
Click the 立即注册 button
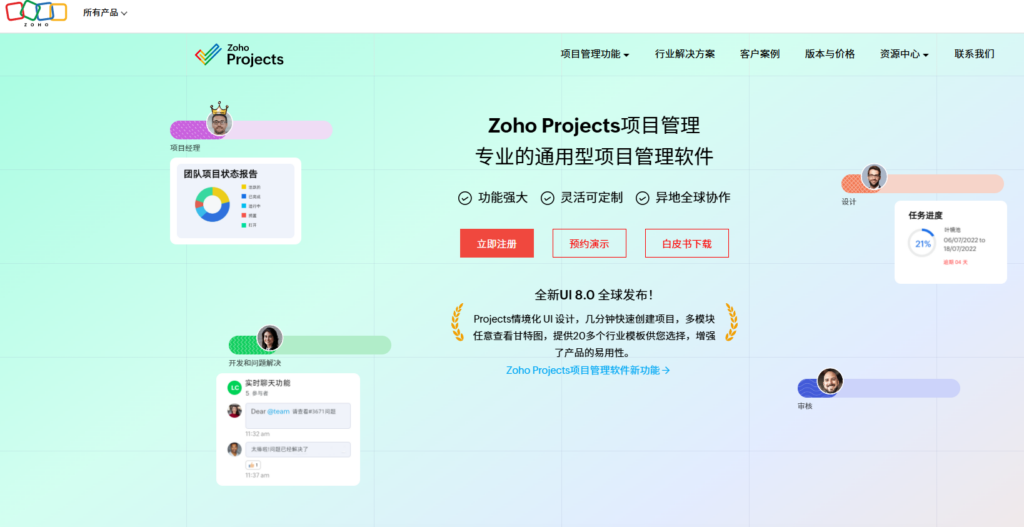coord(496,244)
